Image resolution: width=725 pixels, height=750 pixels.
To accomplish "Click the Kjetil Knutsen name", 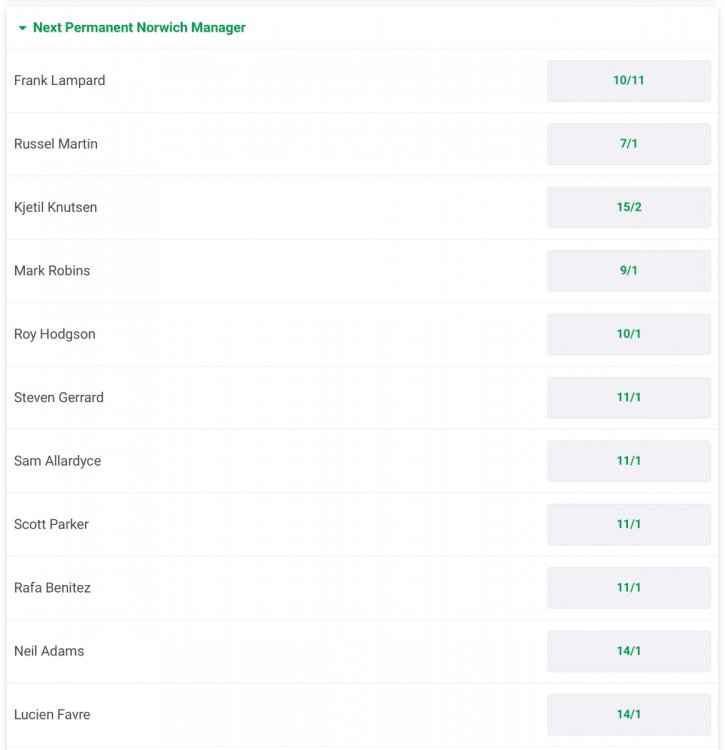I will pos(55,207).
